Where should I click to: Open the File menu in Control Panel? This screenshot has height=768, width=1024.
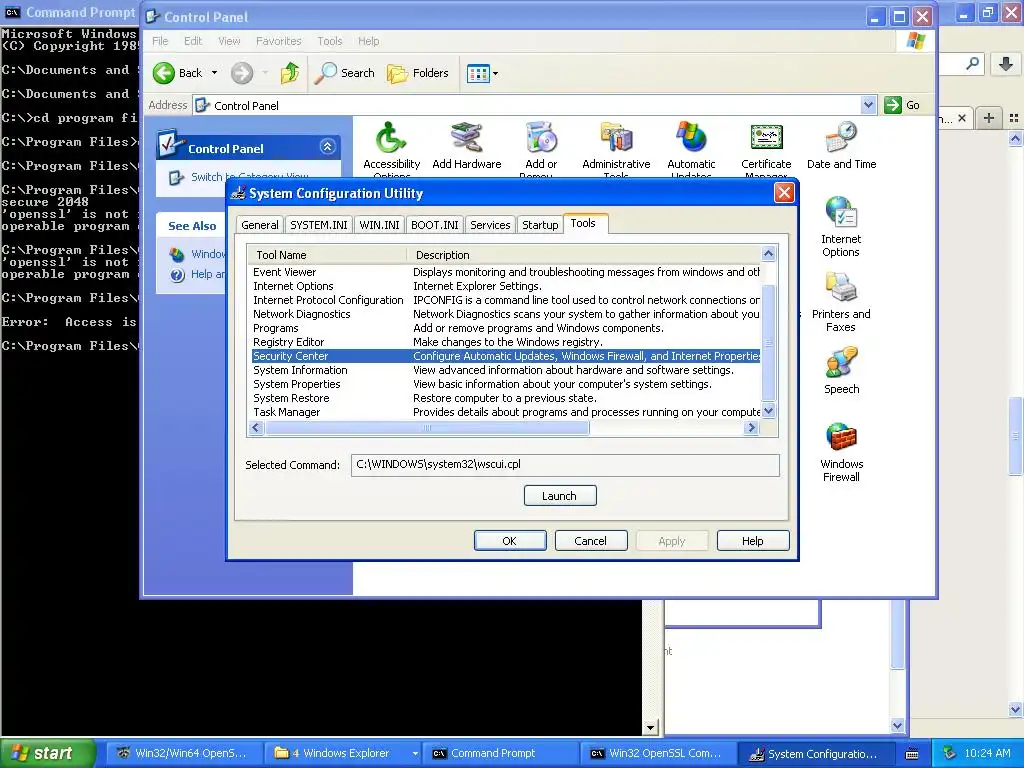[160, 41]
